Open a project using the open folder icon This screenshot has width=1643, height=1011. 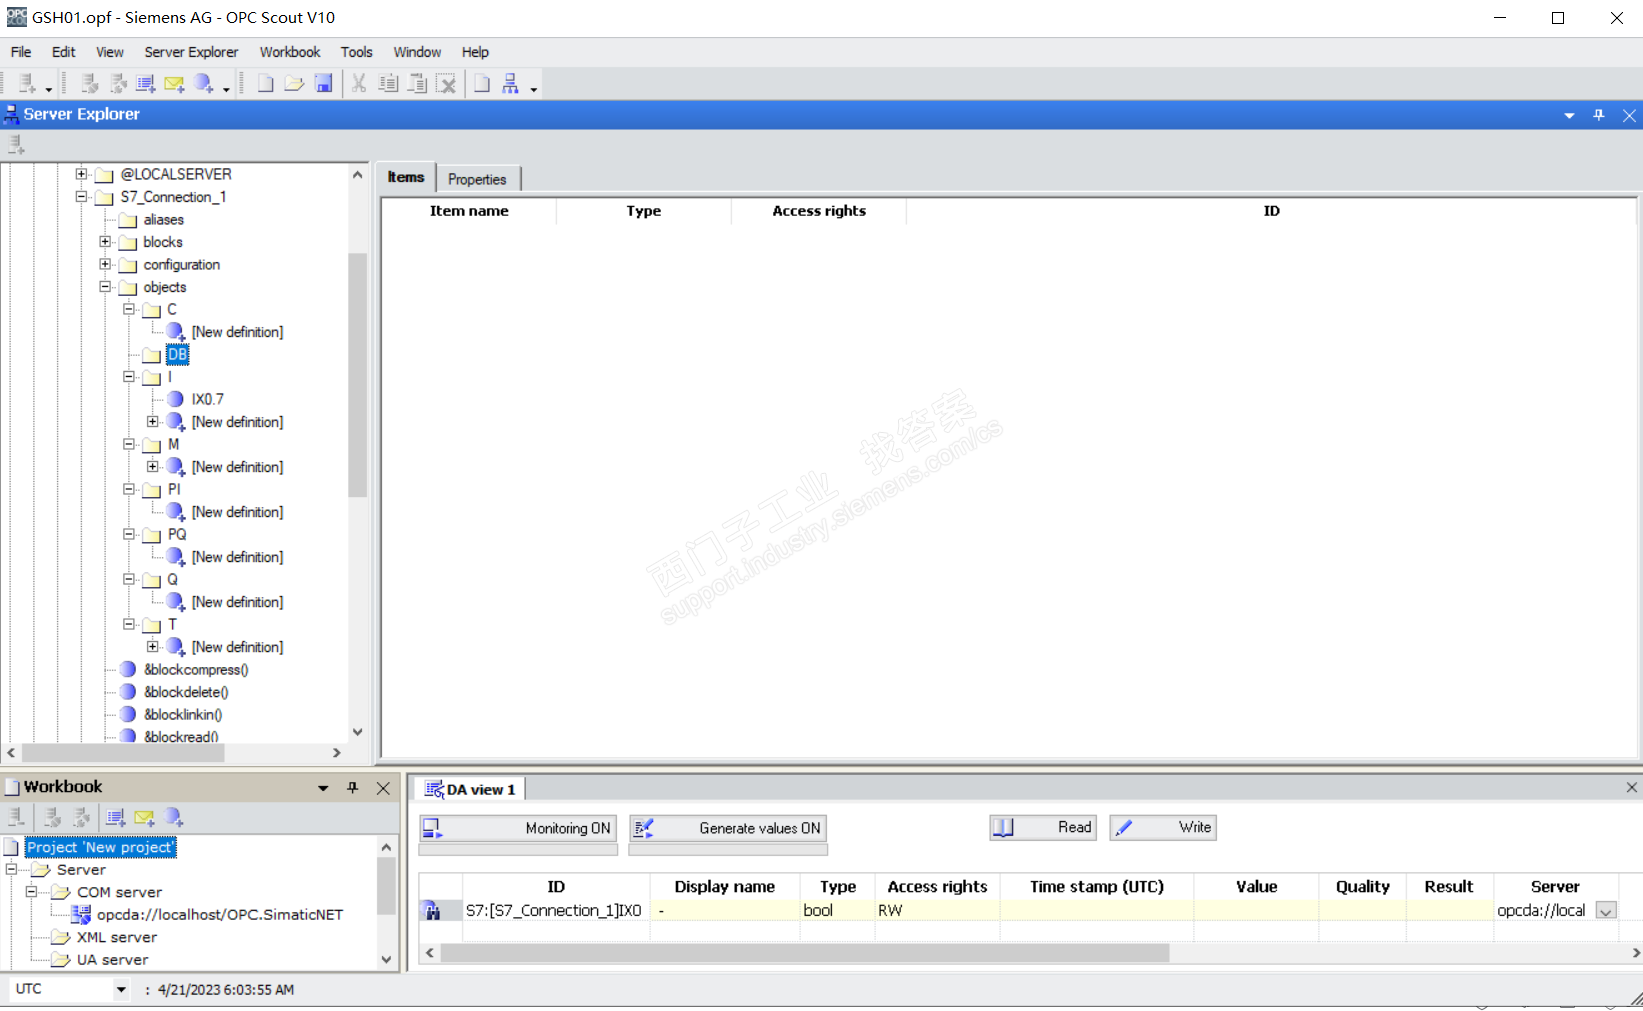[294, 84]
